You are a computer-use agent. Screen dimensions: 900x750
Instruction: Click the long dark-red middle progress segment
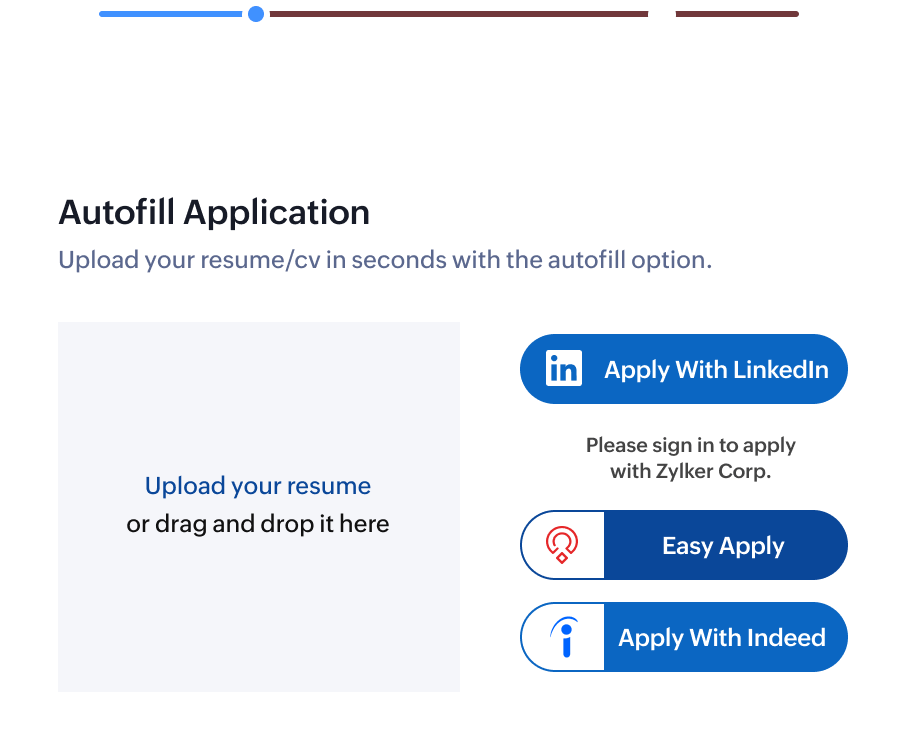[459, 14]
